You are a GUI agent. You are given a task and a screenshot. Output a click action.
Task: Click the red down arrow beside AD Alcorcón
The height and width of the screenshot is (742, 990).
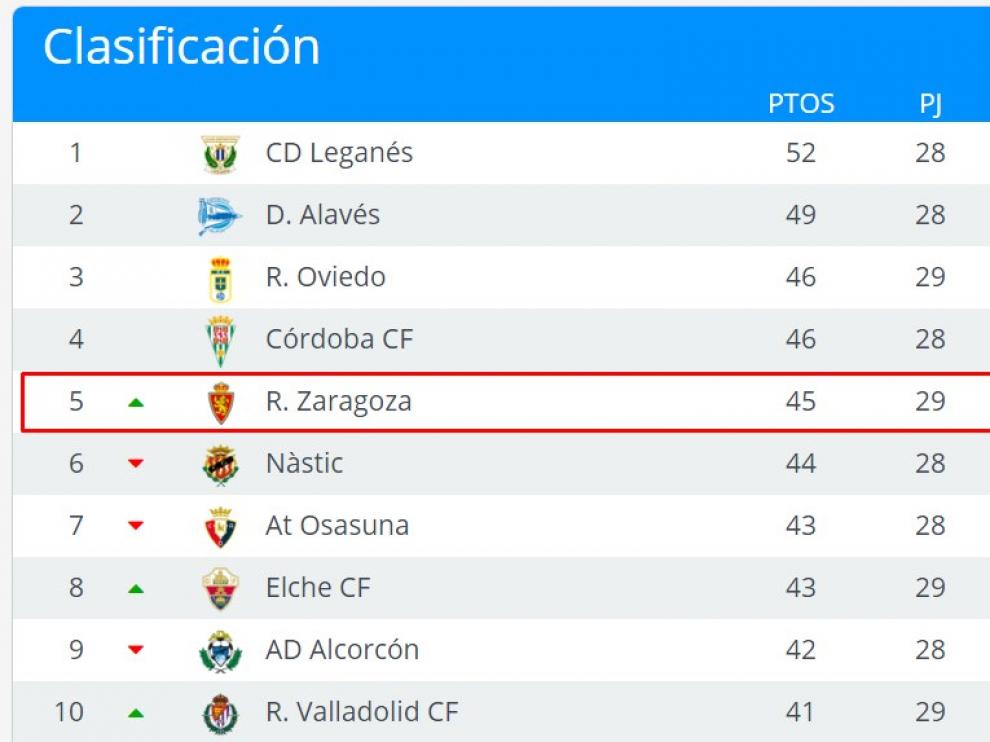pyautogui.click(x=136, y=649)
